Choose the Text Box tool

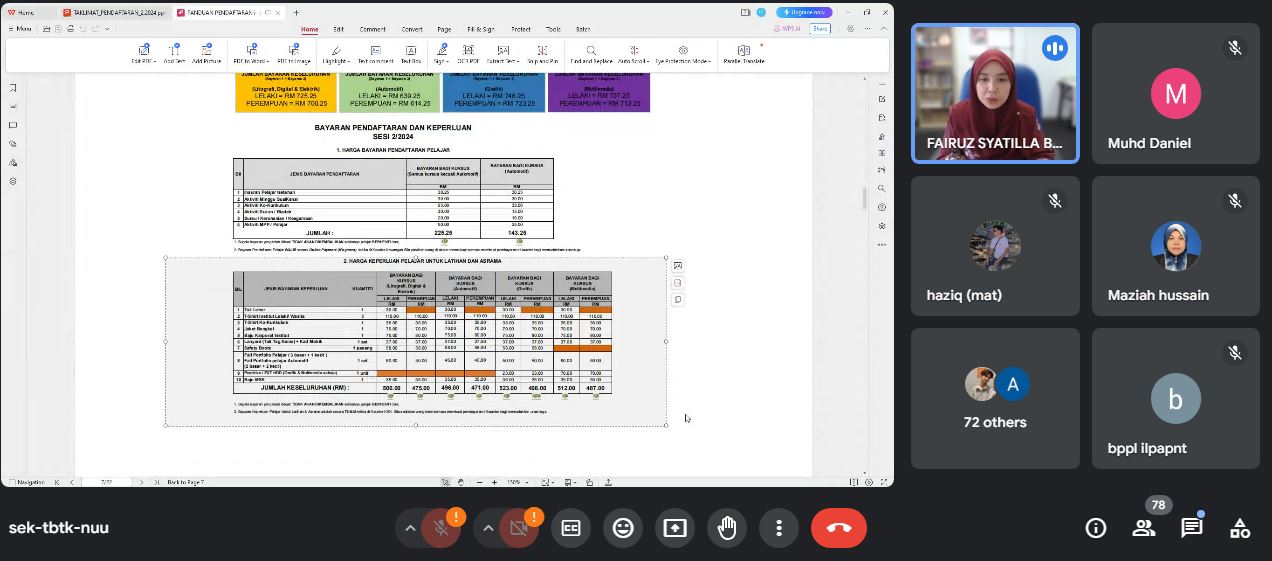(411, 54)
